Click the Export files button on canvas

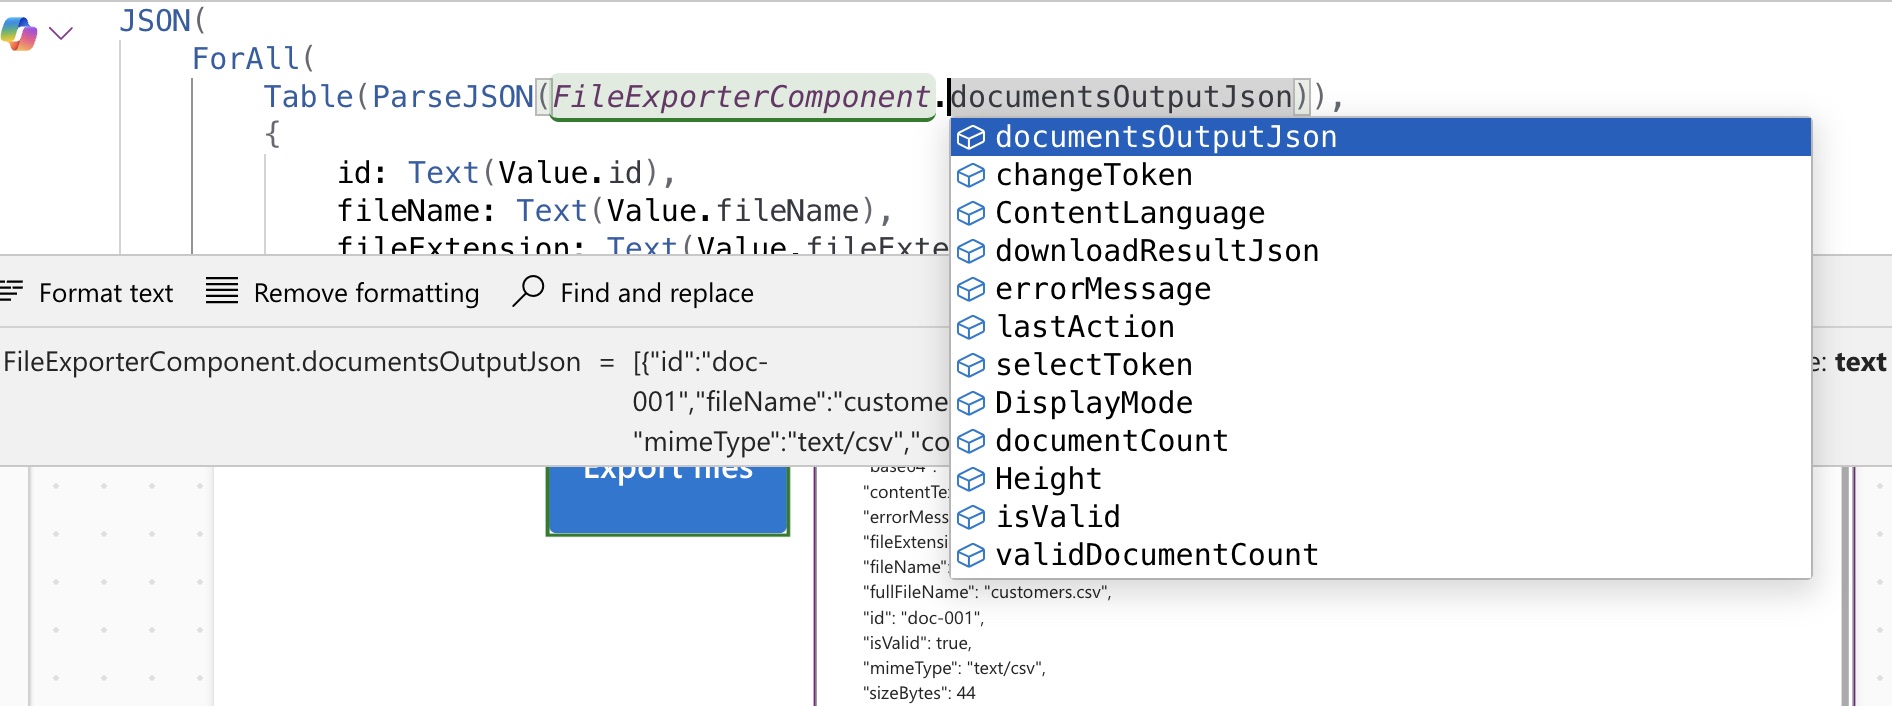[x=668, y=500]
